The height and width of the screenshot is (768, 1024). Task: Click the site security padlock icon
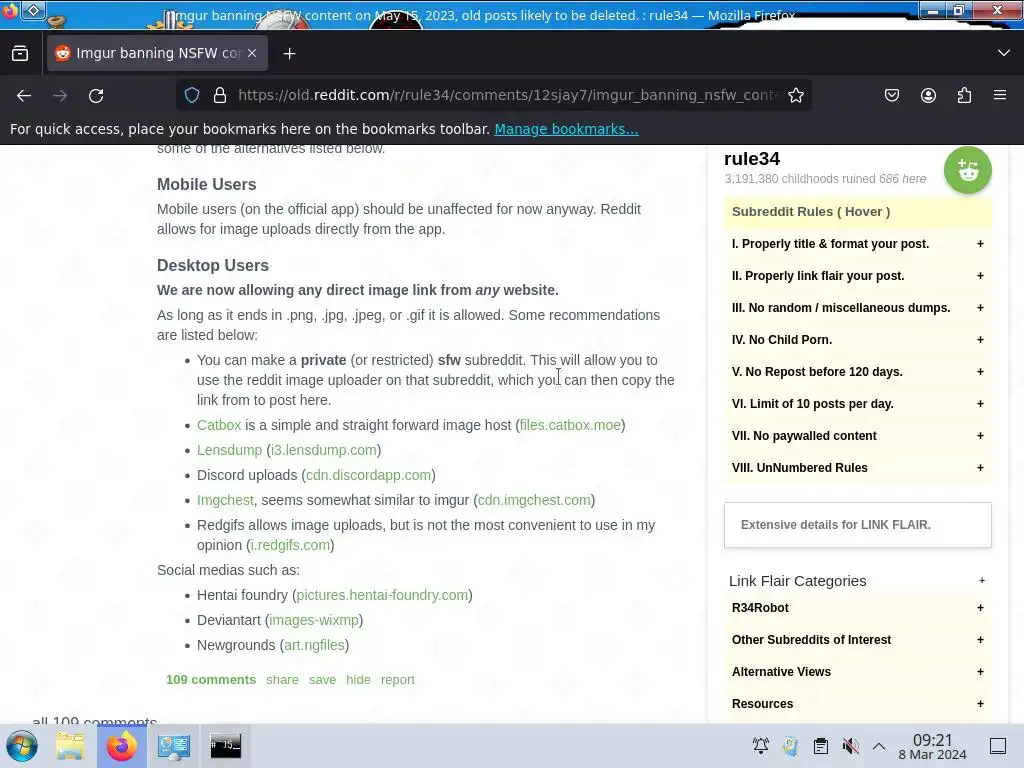220,95
